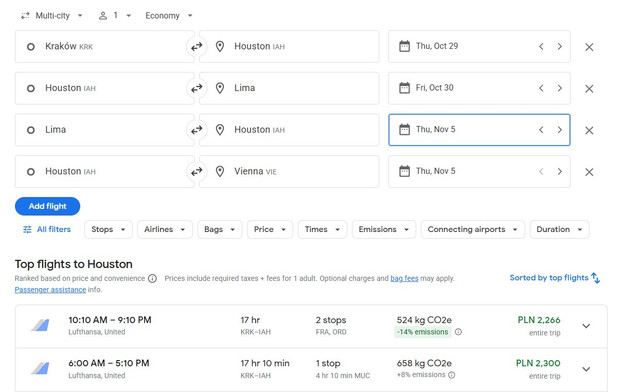Open calendar icon for Fri, Oct 30
Image resolution: width=640 pixels, height=392 pixels.
(404, 88)
